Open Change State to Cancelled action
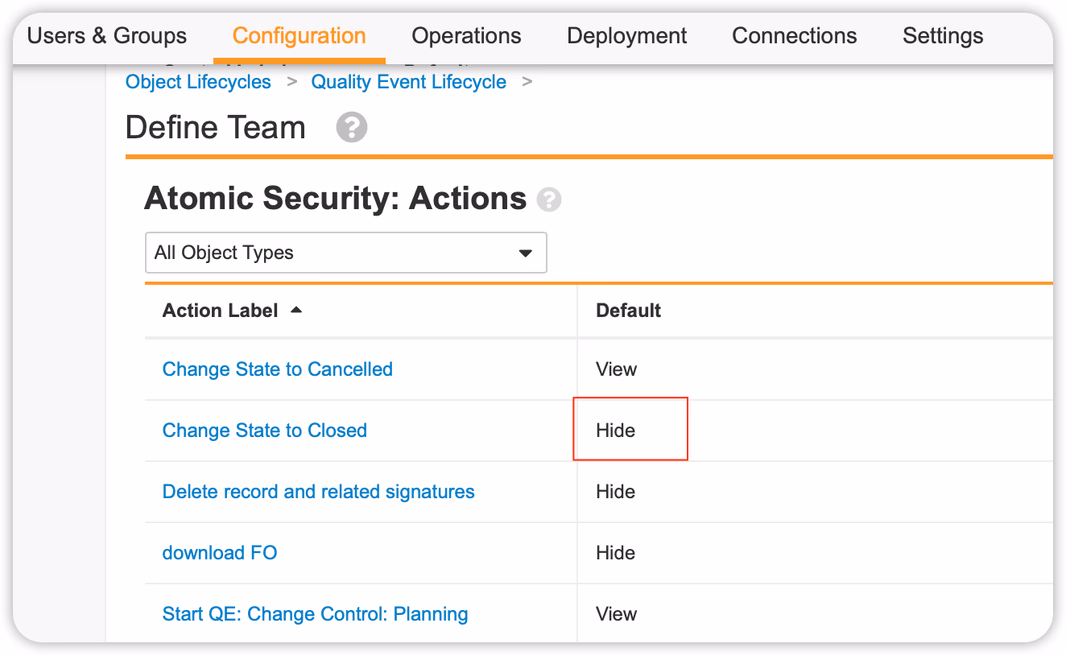 [277, 369]
